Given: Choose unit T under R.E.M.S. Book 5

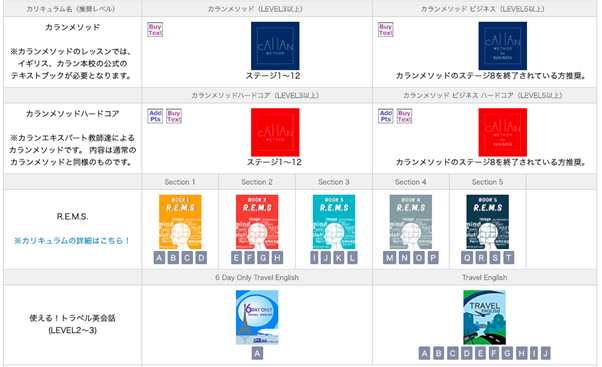Looking at the screenshot, I should click(x=508, y=258).
